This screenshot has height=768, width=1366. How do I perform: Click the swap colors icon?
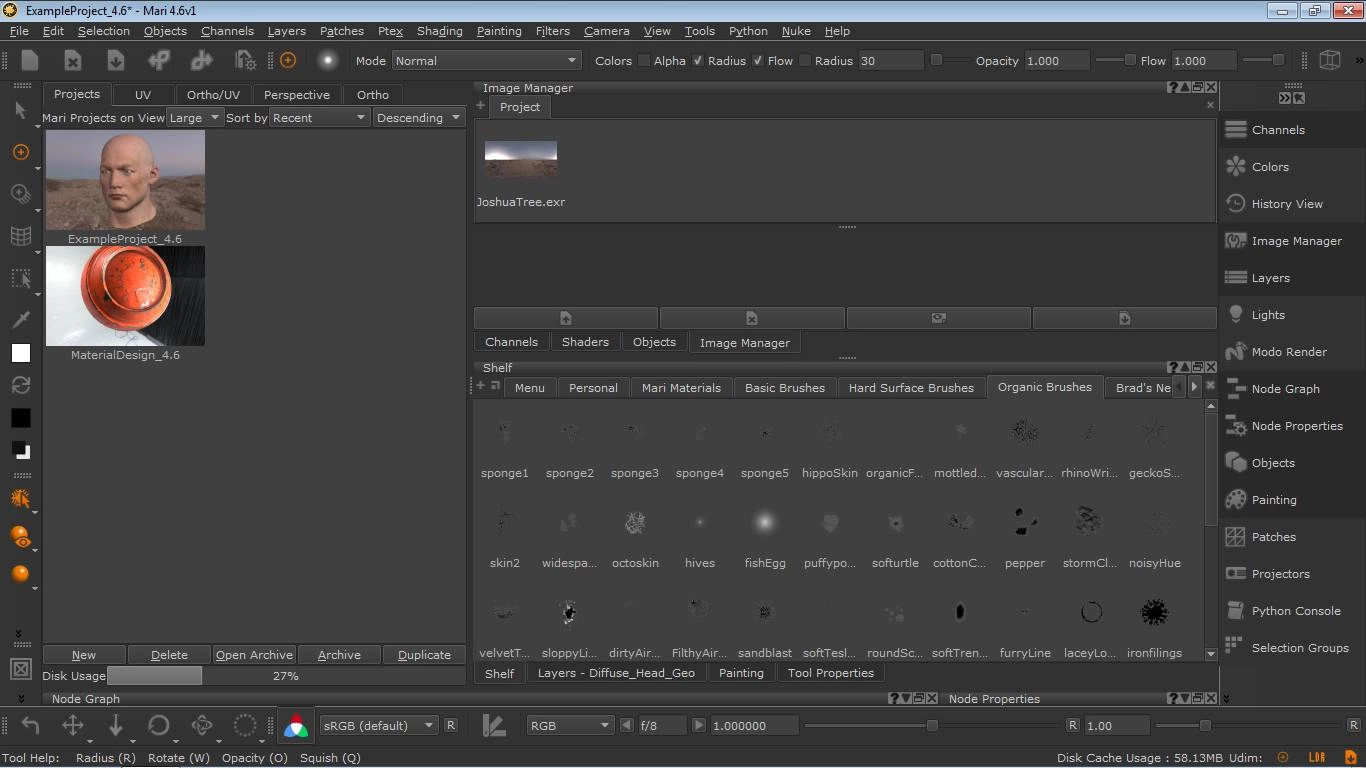[x=20, y=385]
